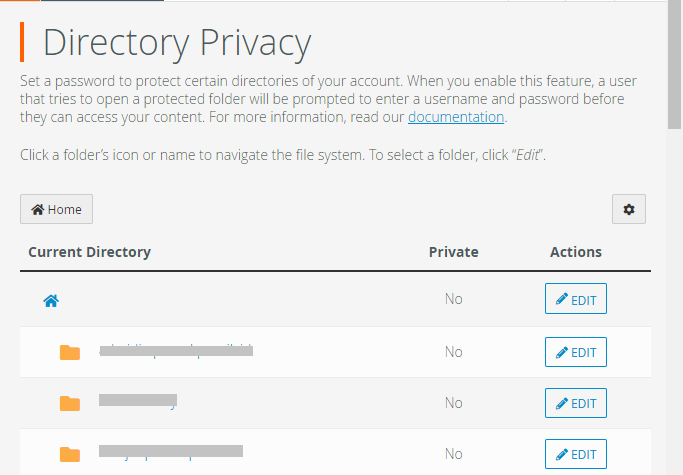Click the Private column header
The height and width of the screenshot is (475, 683).
(x=453, y=252)
